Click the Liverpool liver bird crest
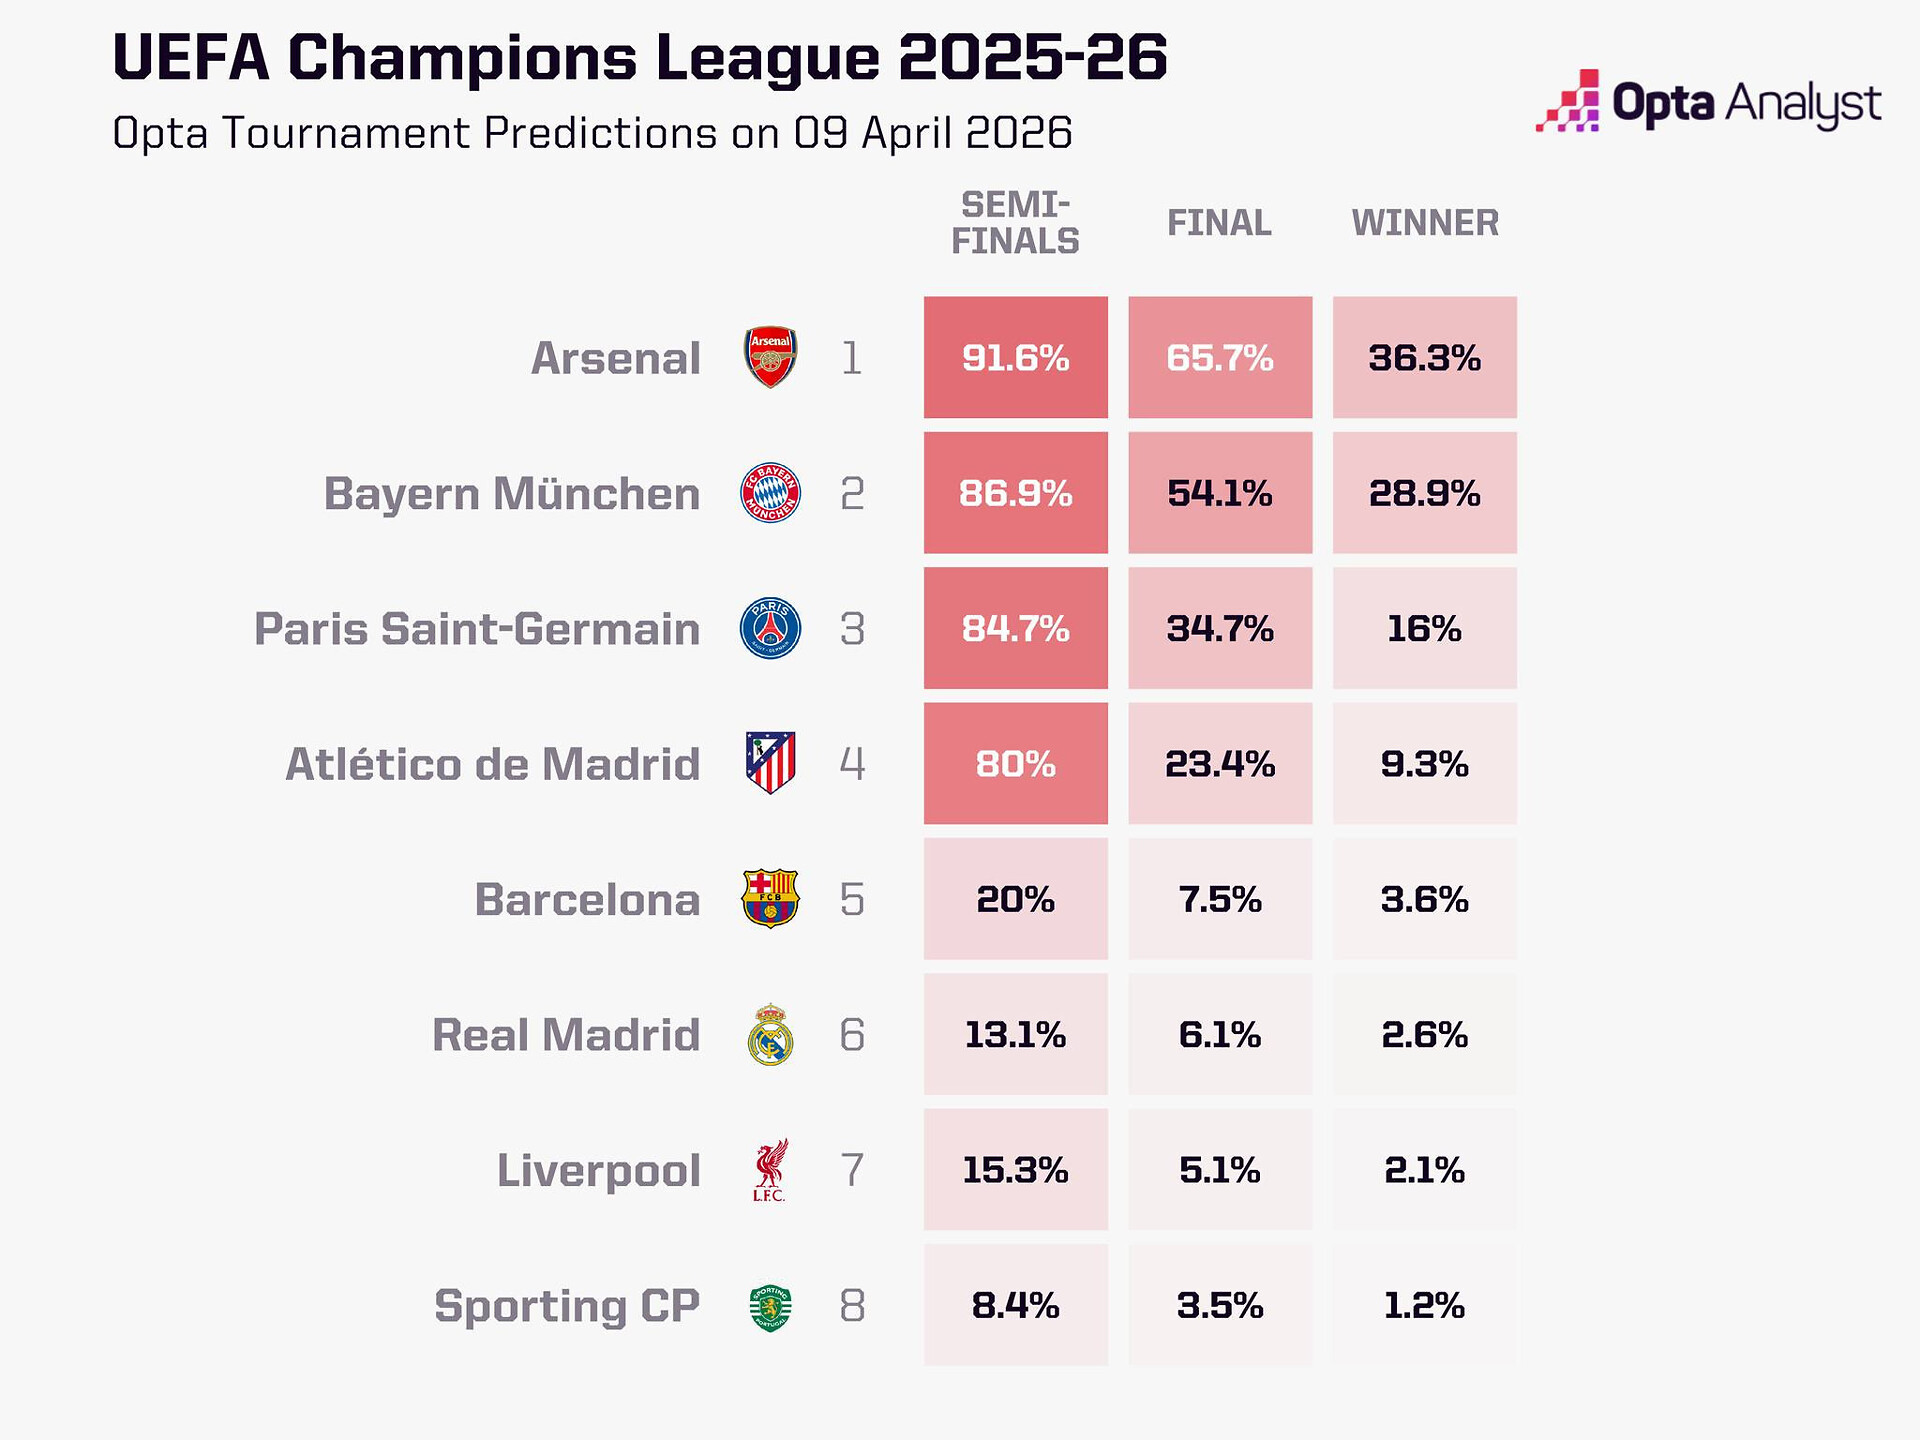Viewport: 1920px width, 1440px height. click(x=770, y=1169)
